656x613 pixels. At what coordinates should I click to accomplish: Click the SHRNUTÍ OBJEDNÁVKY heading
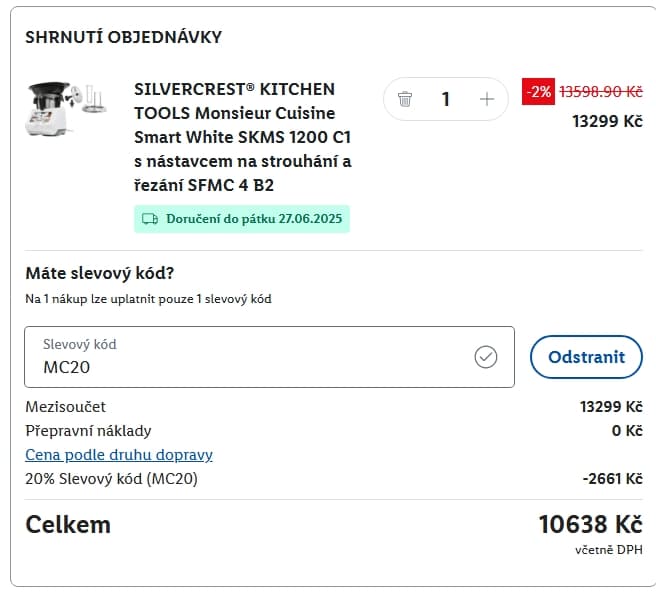click(x=123, y=37)
